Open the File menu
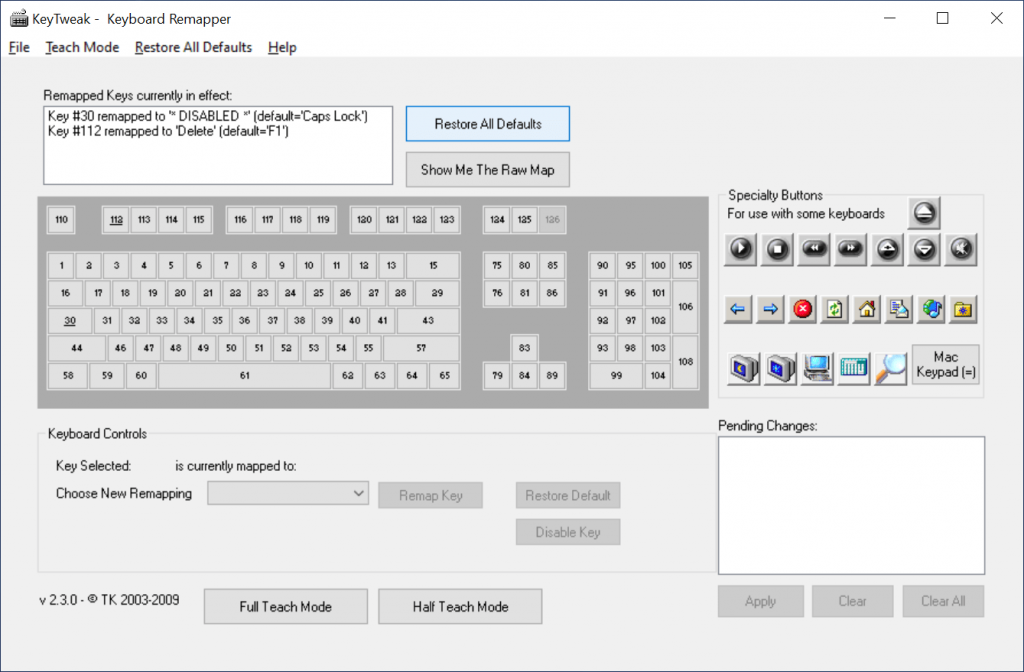The image size is (1024, 672). point(18,47)
